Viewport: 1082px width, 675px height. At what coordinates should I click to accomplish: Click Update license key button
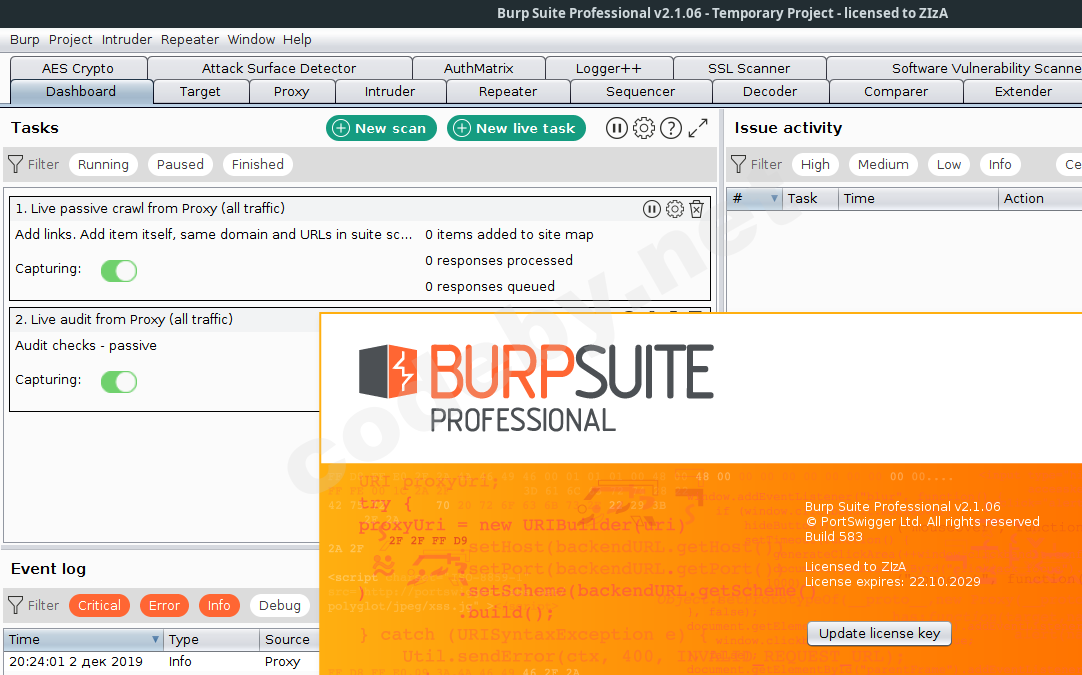(879, 634)
